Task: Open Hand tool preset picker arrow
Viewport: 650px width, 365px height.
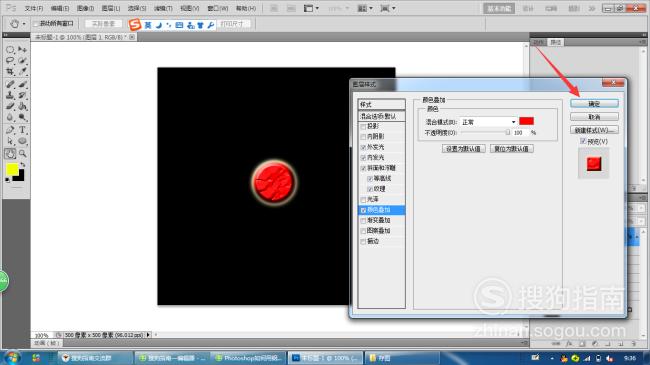Action: click(24, 24)
